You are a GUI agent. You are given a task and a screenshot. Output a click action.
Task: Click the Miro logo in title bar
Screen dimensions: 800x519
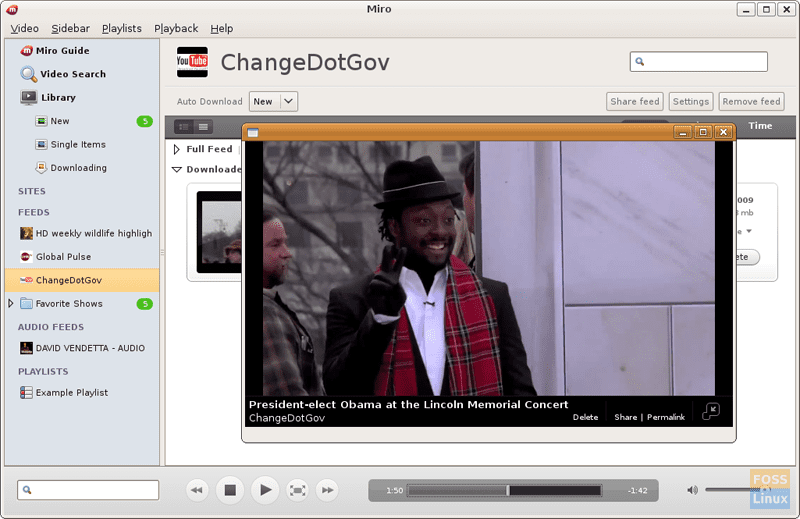(x=12, y=9)
